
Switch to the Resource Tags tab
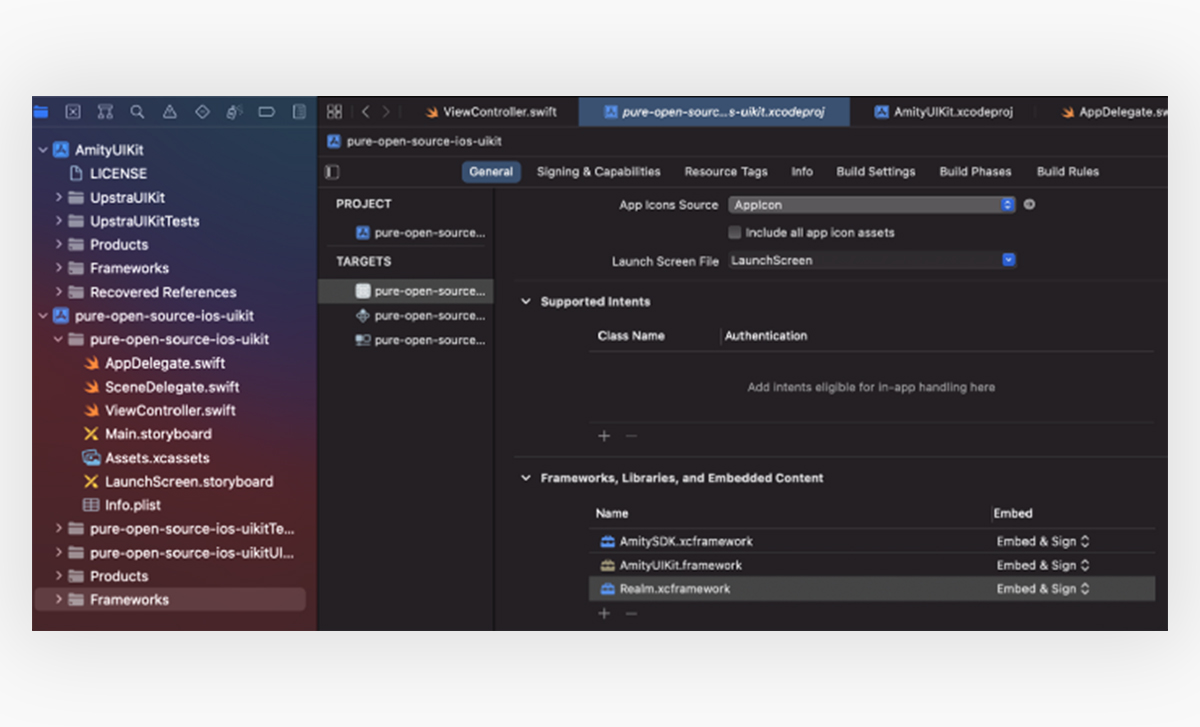pyautogui.click(x=726, y=172)
